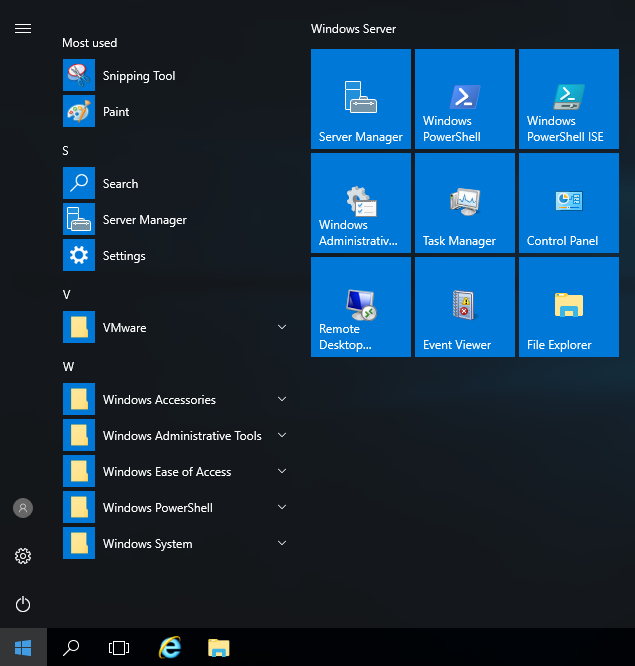Launch the Windows PowerShell tile
The width and height of the screenshot is (635, 666).
point(465,99)
